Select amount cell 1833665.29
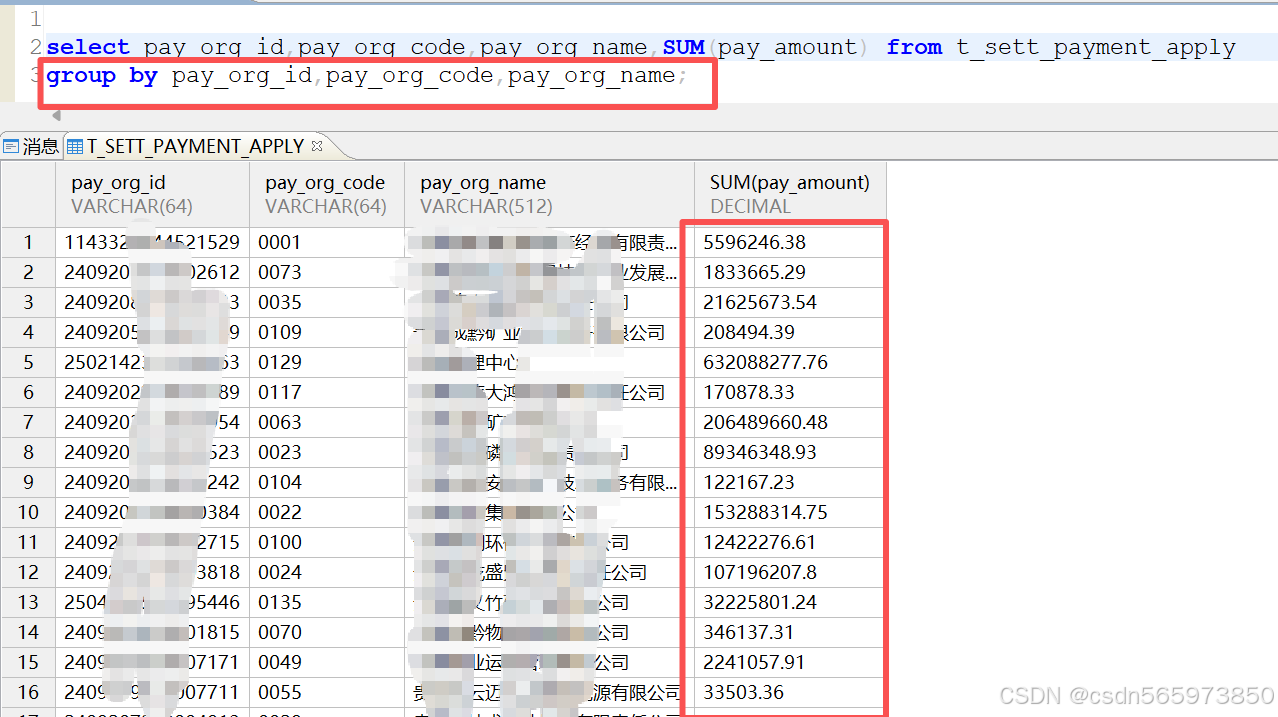The width and height of the screenshot is (1278, 717). tap(790, 272)
